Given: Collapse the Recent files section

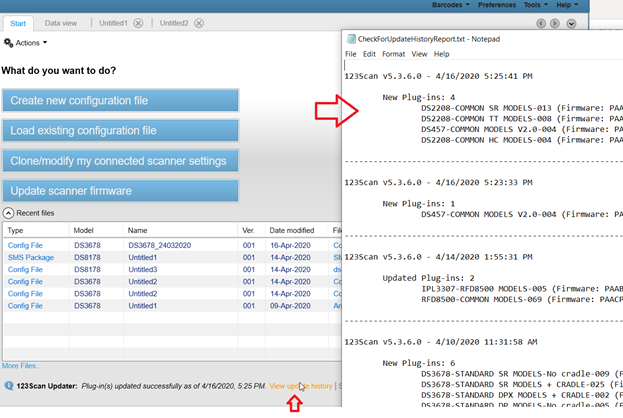Looking at the screenshot, I should 8,213.
